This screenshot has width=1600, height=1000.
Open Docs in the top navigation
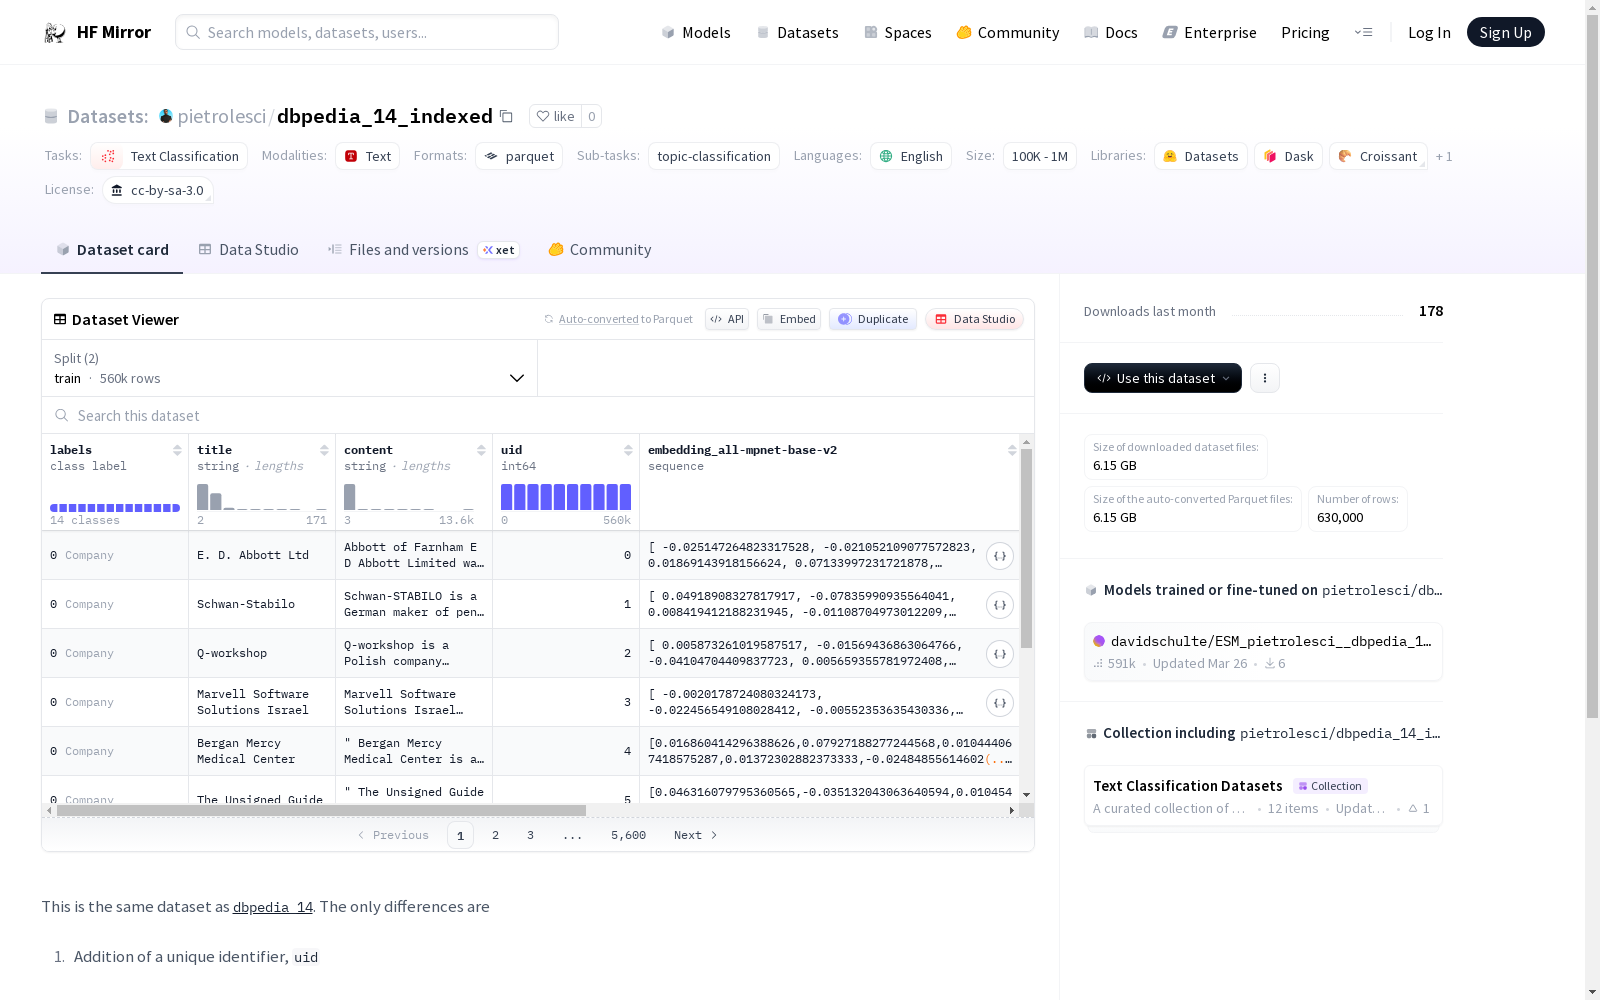pyautogui.click(x=1111, y=33)
